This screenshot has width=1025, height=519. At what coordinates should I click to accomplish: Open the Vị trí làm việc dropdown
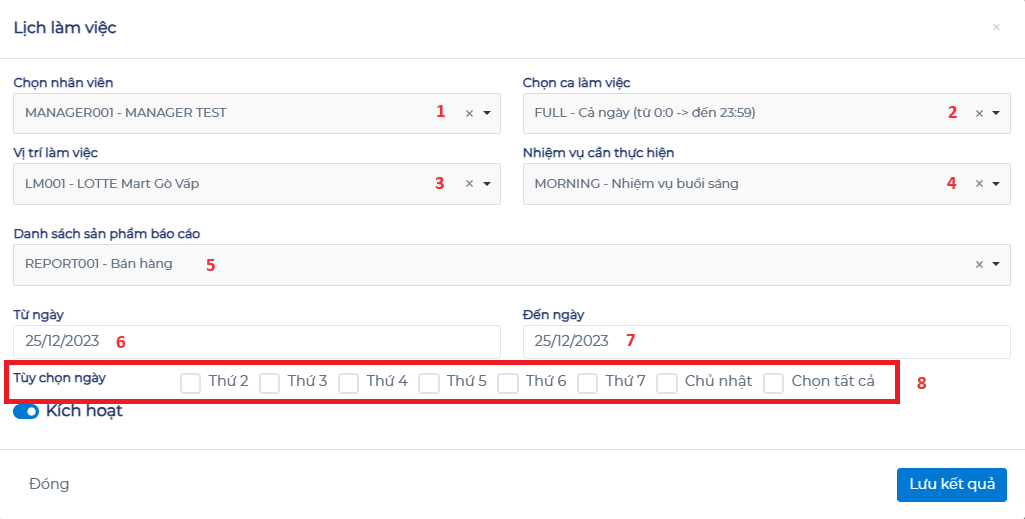point(487,184)
